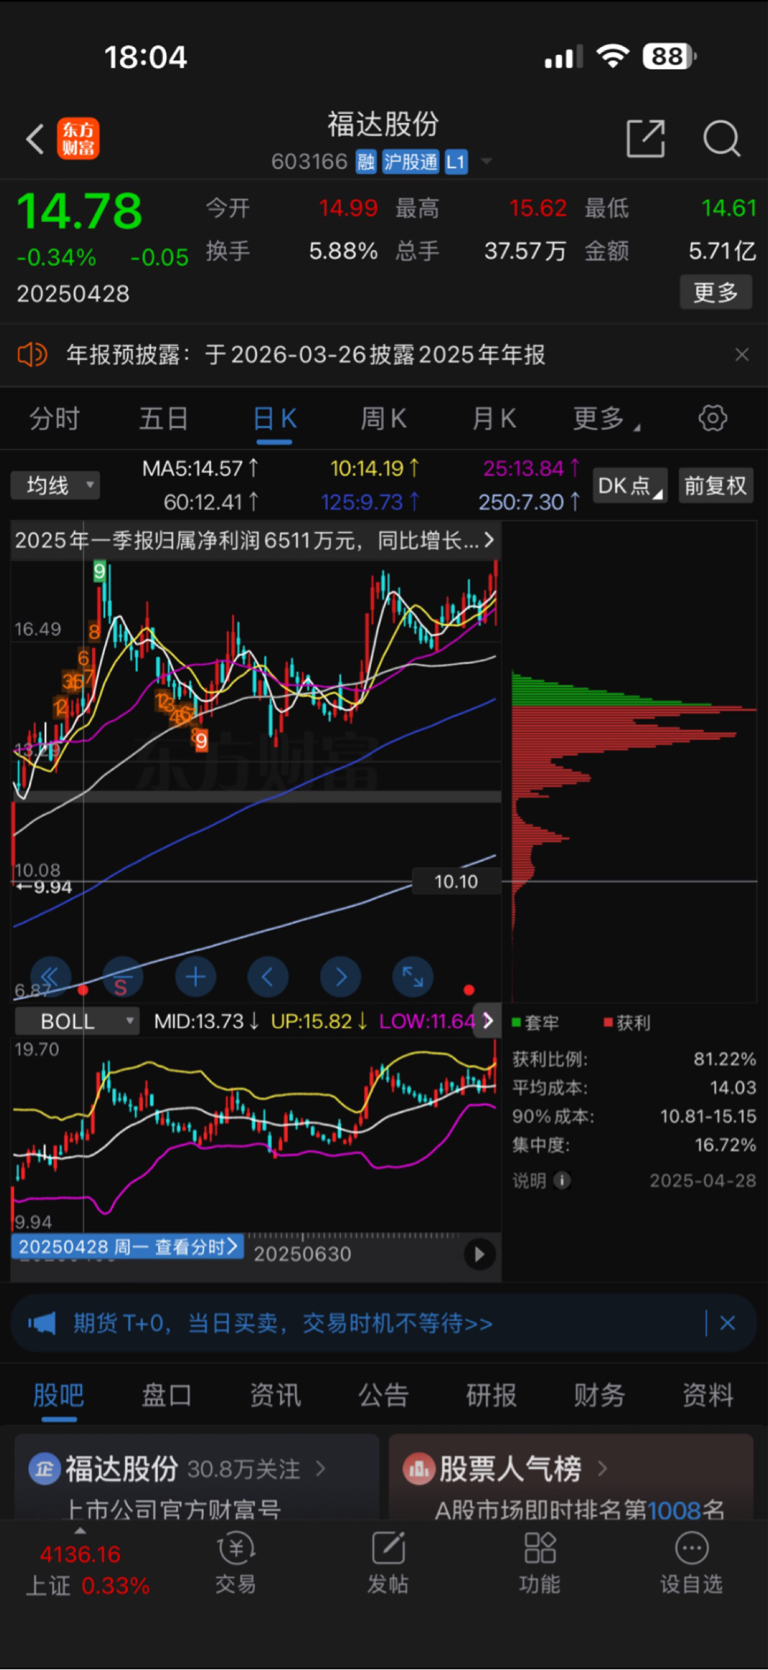Tap the 股票人气榜 flame icon

click(418, 1468)
